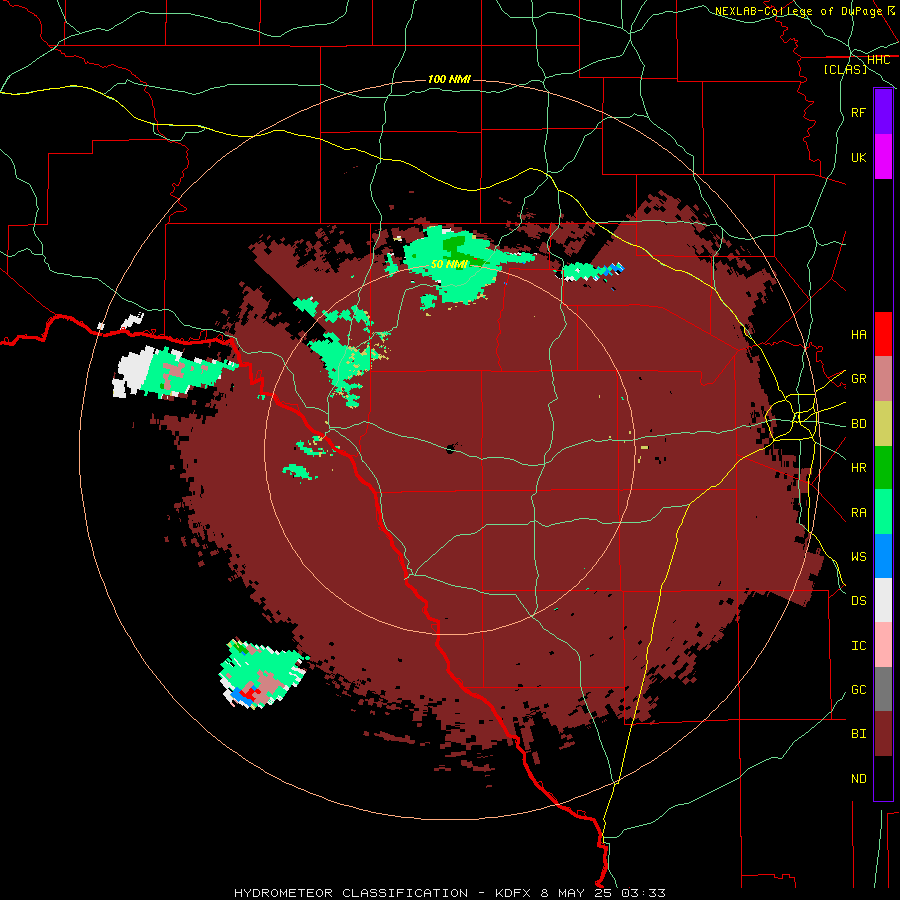Click the GC legend label
This screenshot has width=900, height=900.
coord(859,689)
